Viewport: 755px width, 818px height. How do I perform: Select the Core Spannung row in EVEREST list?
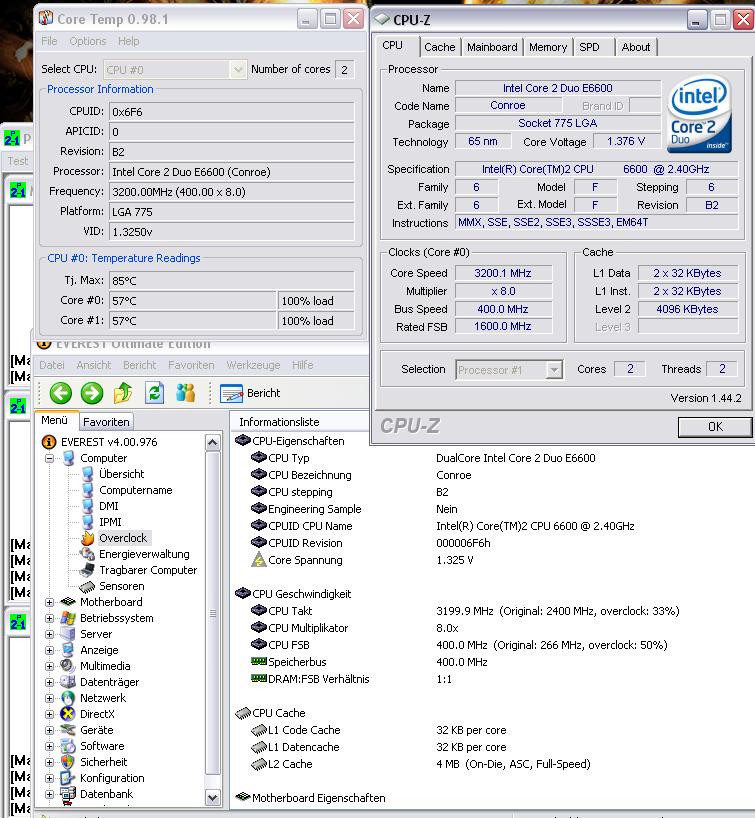pos(363,560)
